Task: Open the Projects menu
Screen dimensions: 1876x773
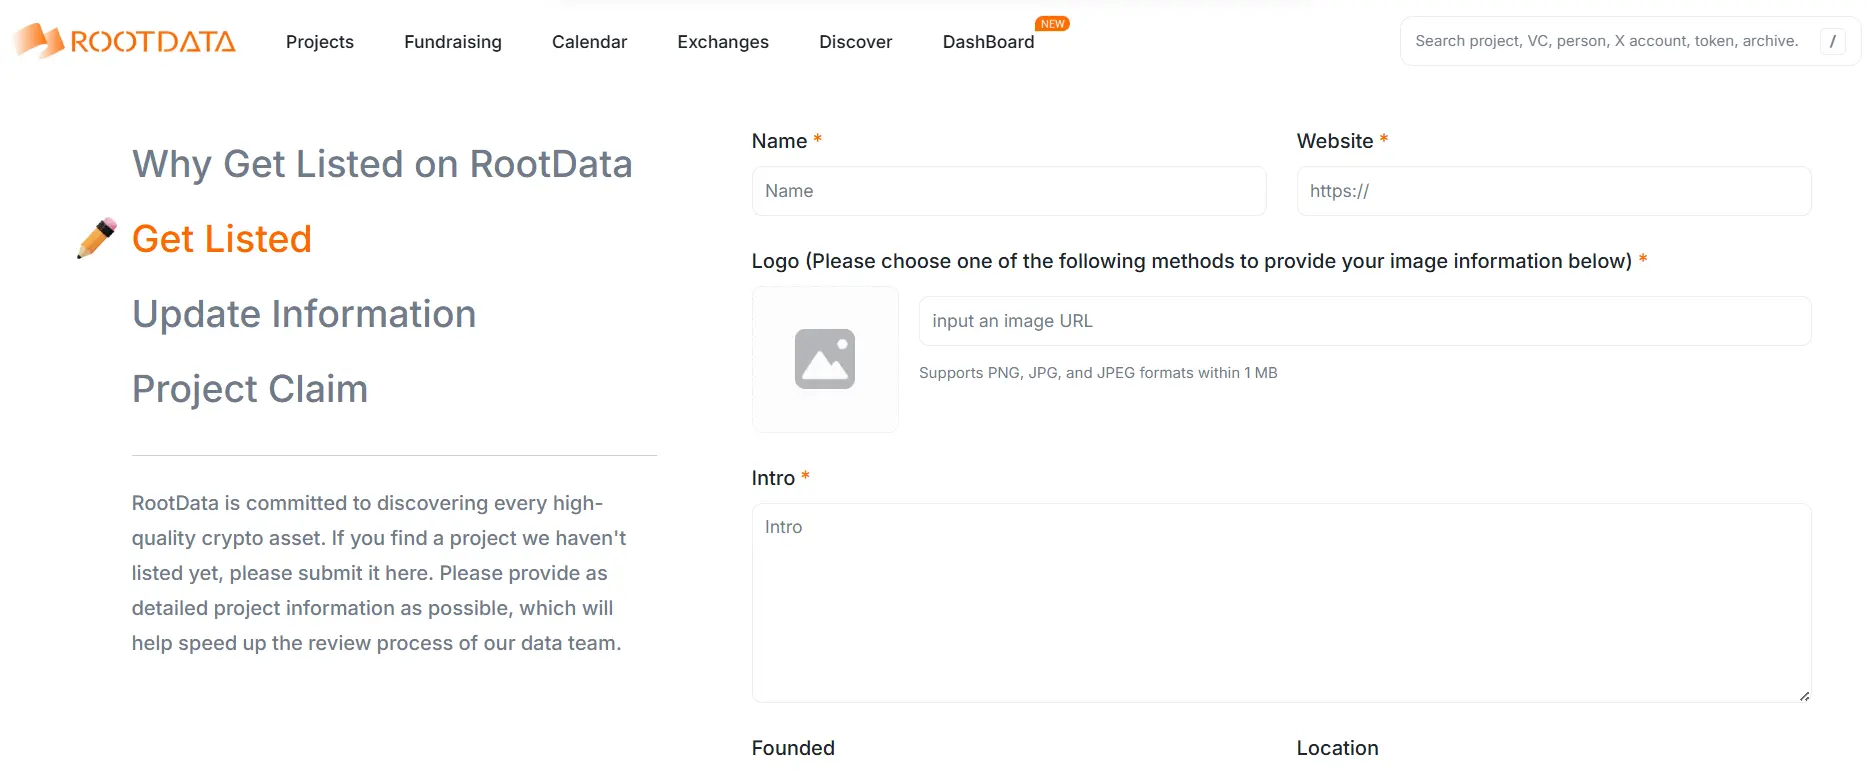Action: (320, 42)
